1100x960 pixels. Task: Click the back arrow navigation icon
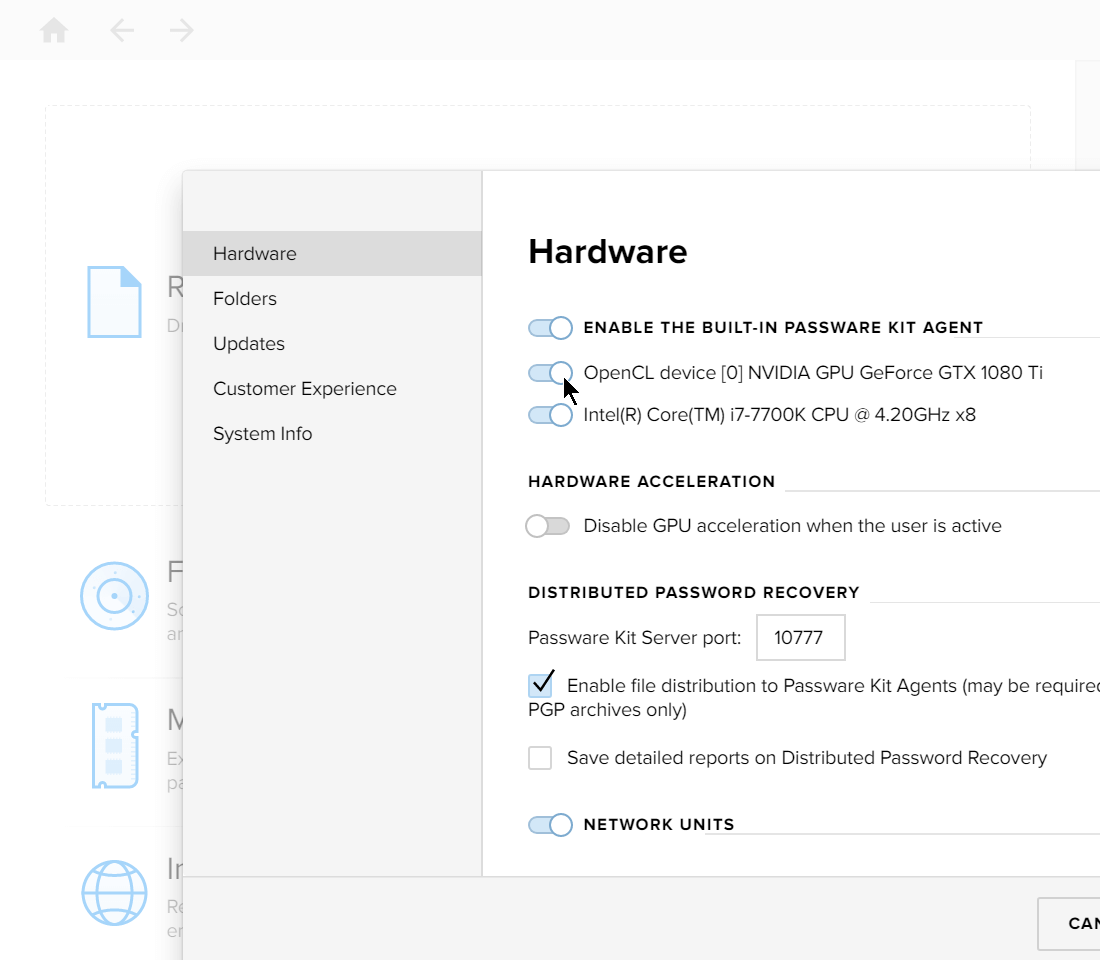(x=122, y=30)
